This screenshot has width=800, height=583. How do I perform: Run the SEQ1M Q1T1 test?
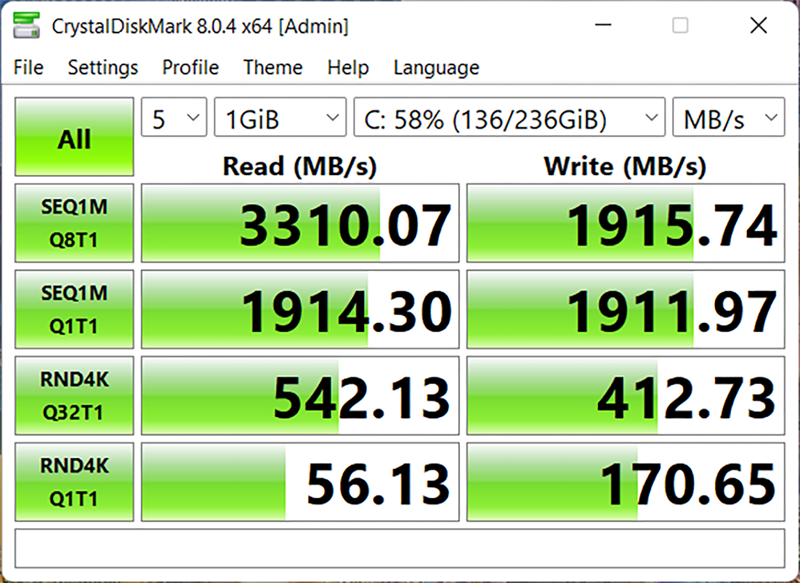click(x=74, y=309)
